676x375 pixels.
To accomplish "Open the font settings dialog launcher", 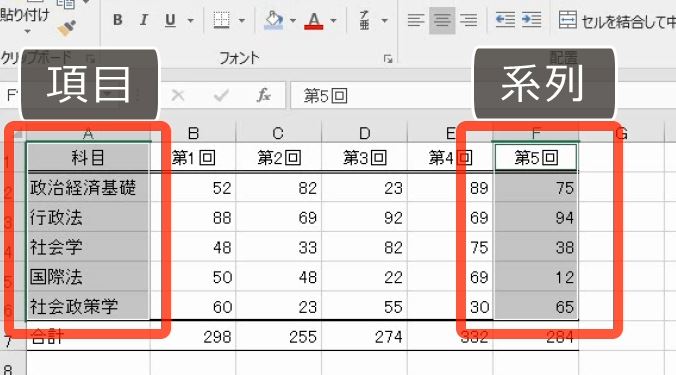I will point(388,59).
